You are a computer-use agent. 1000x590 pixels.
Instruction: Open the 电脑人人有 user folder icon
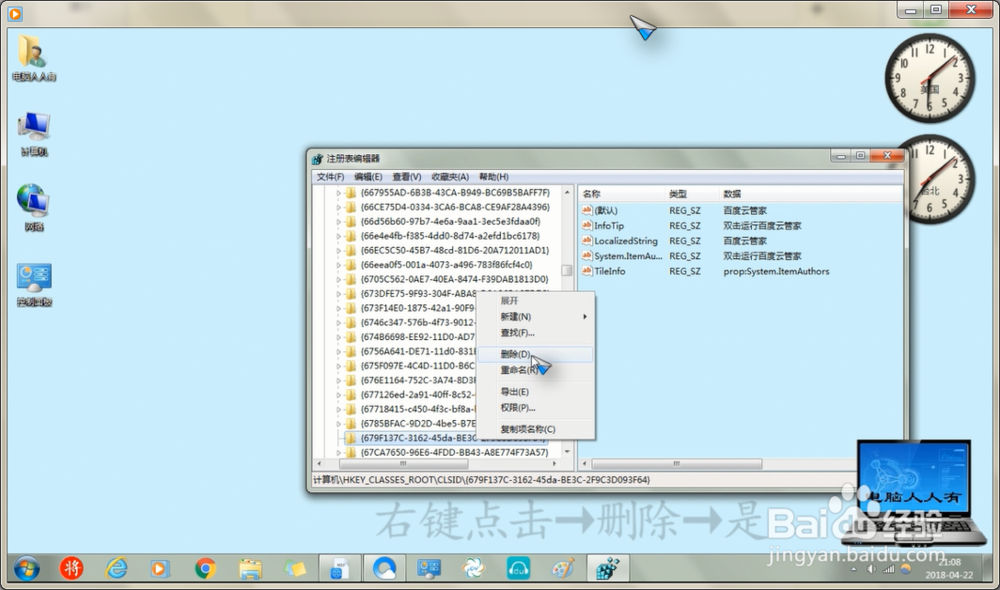(33, 57)
